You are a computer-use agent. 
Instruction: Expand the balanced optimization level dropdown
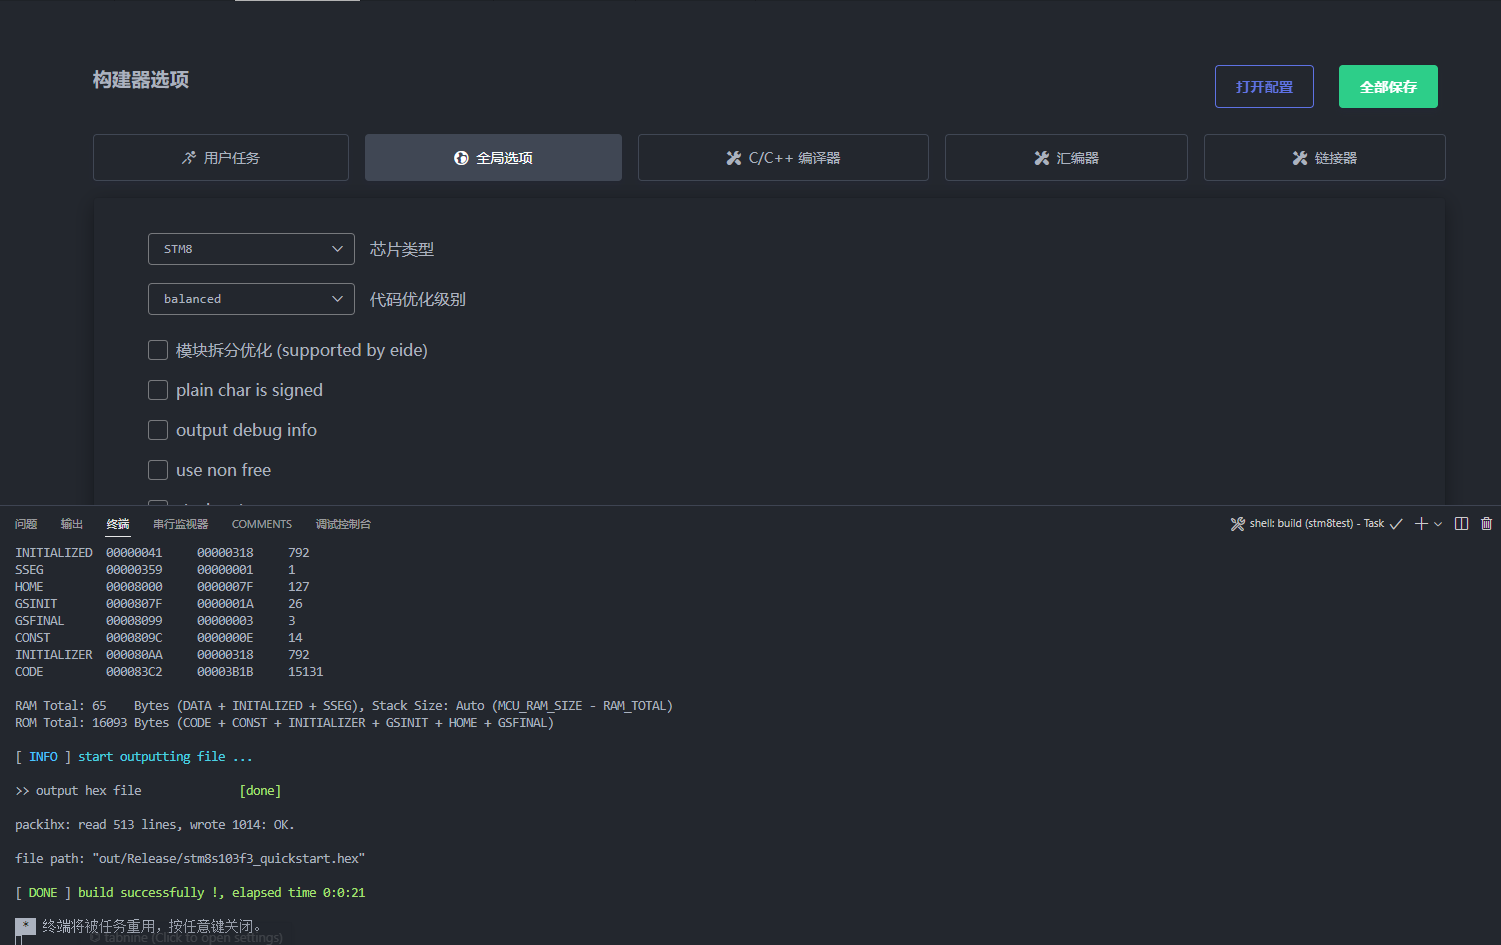(x=251, y=299)
